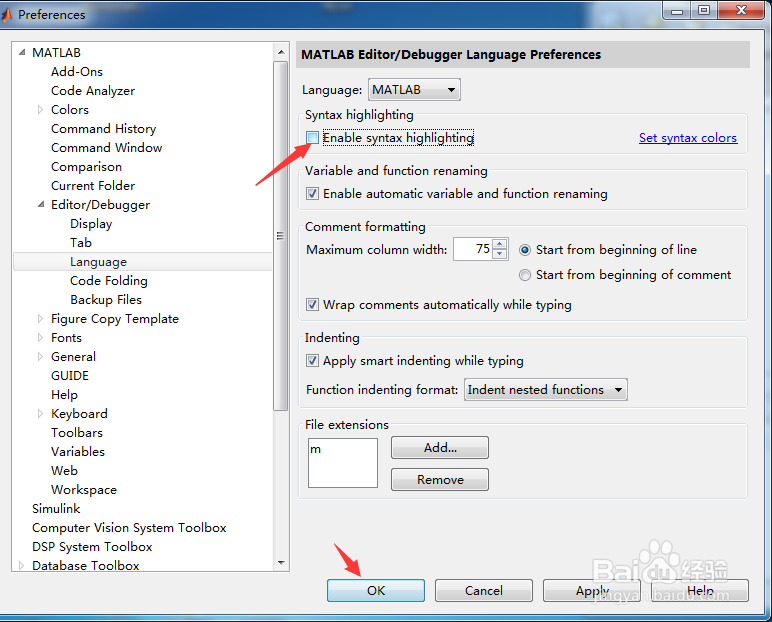Select Toolbars preferences
Screen dimensions: 772x622
[x=77, y=433]
